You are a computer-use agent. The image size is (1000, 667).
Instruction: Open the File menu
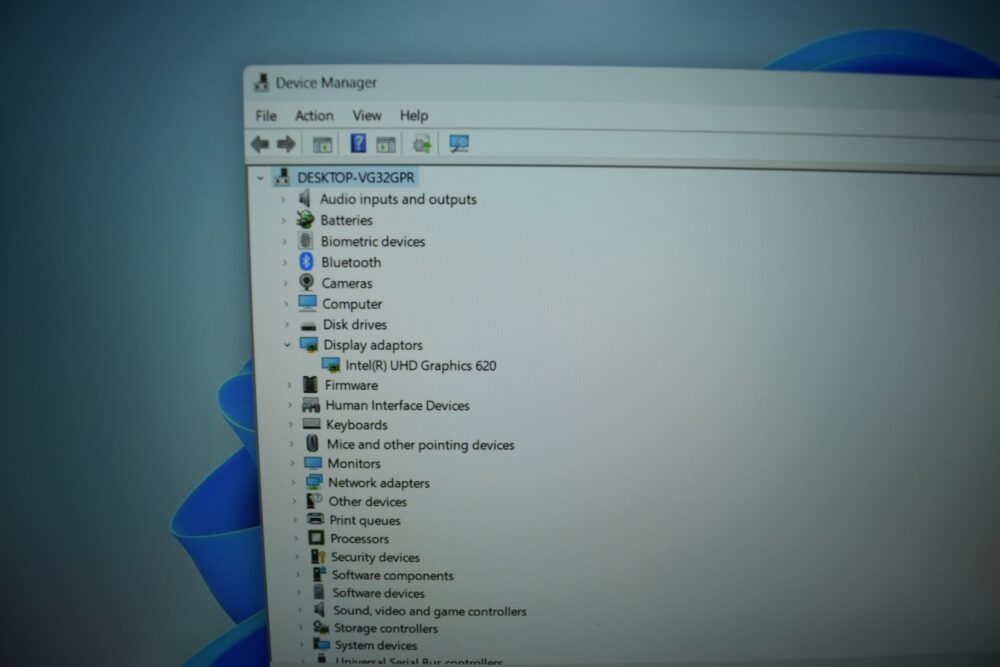(x=266, y=115)
